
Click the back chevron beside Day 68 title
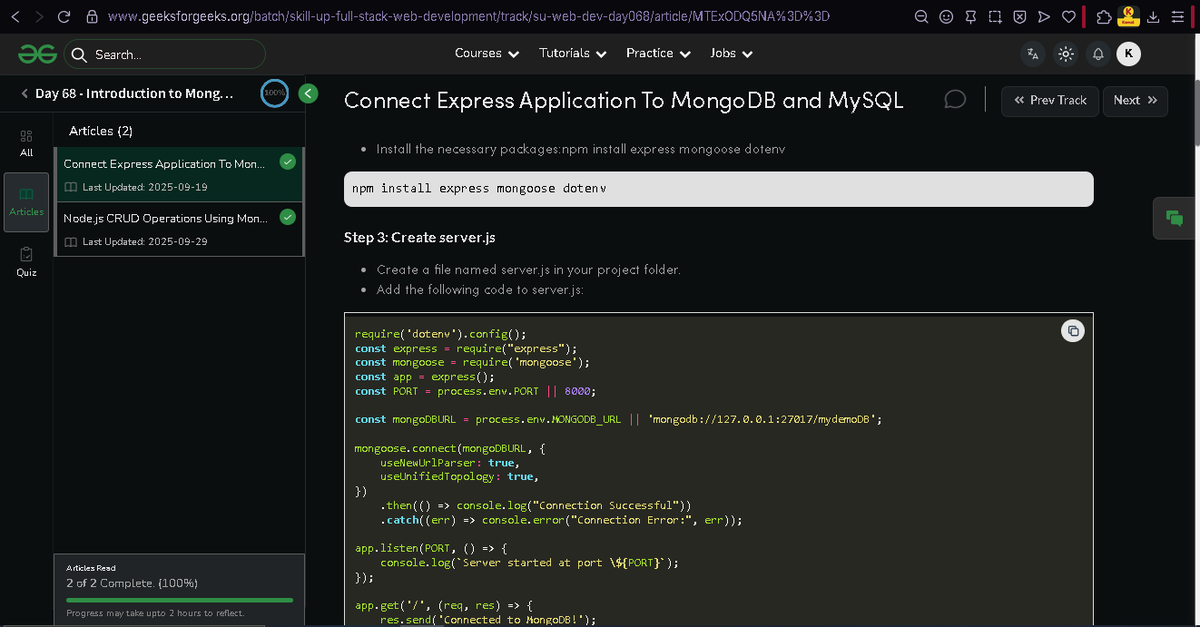click(x=24, y=94)
